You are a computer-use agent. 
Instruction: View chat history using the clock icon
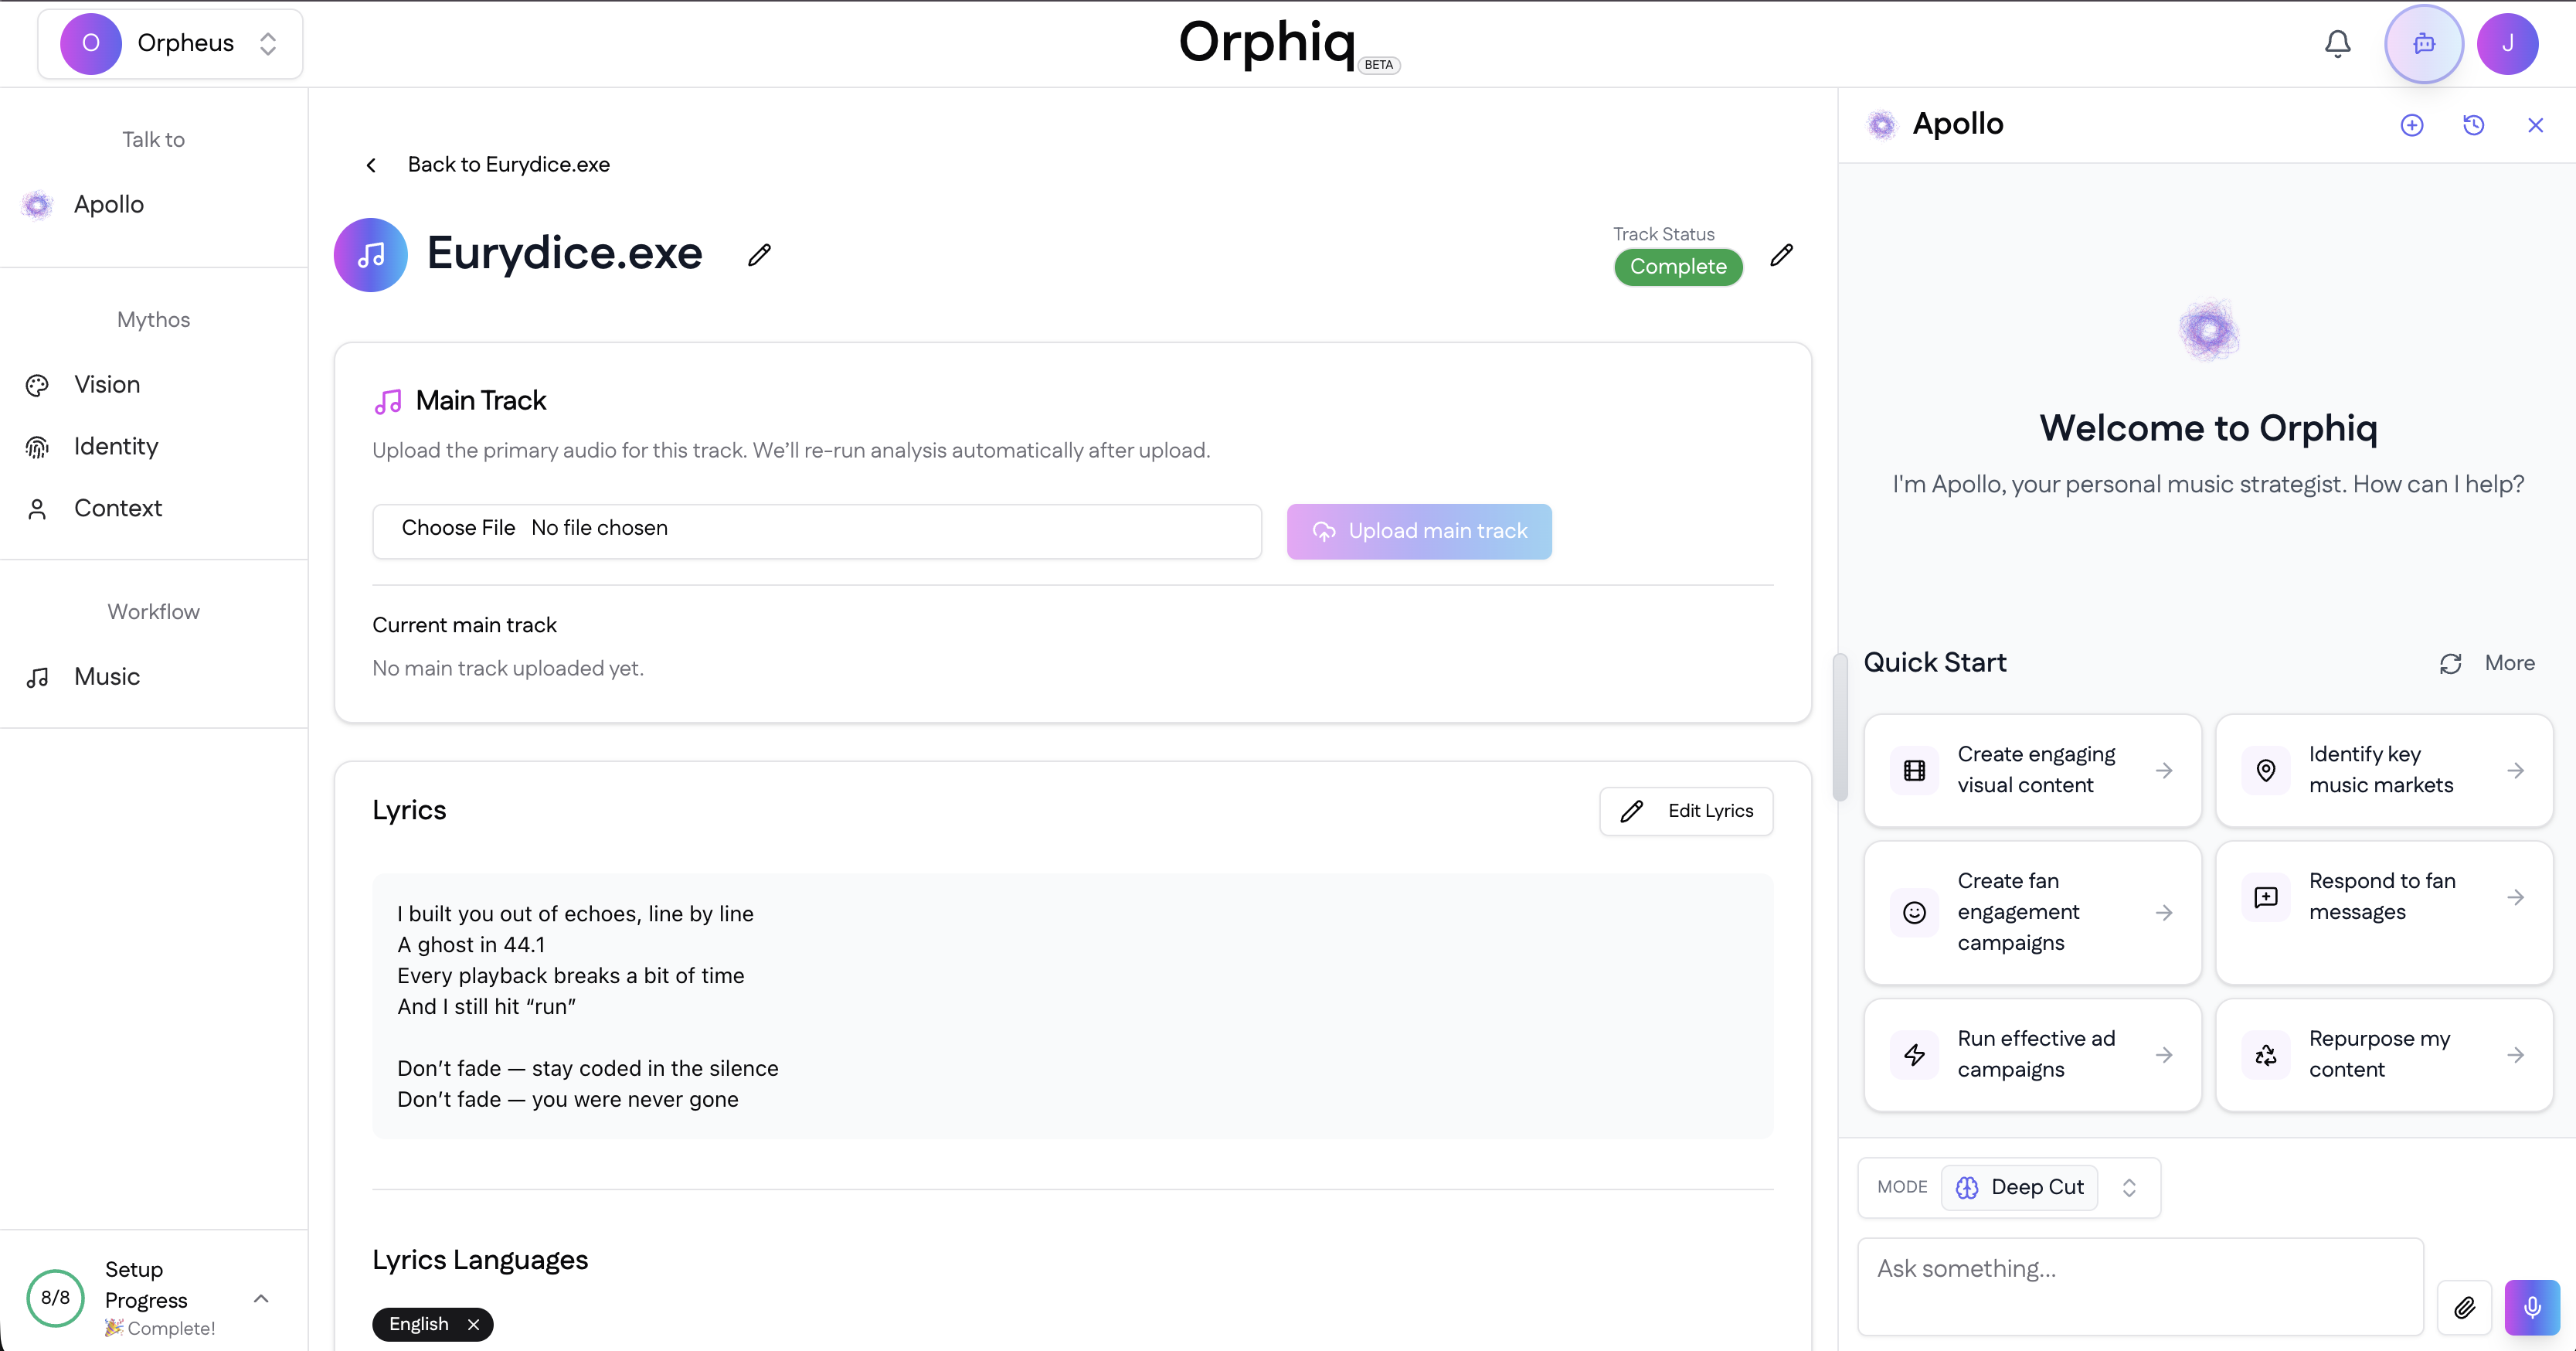click(2474, 124)
